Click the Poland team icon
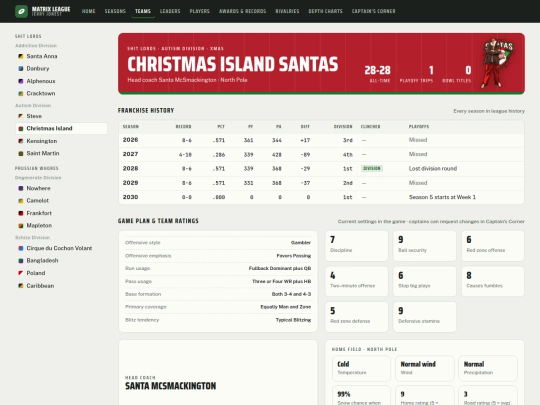The width and height of the screenshot is (540, 405). click(21, 273)
